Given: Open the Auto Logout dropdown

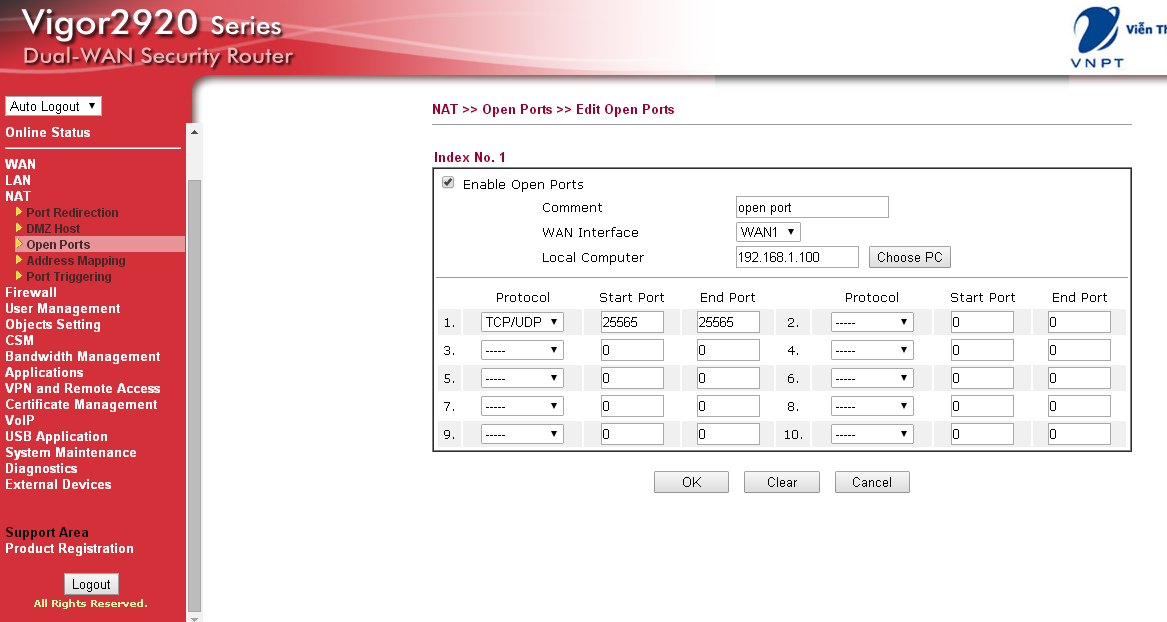Looking at the screenshot, I should [x=53, y=106].
